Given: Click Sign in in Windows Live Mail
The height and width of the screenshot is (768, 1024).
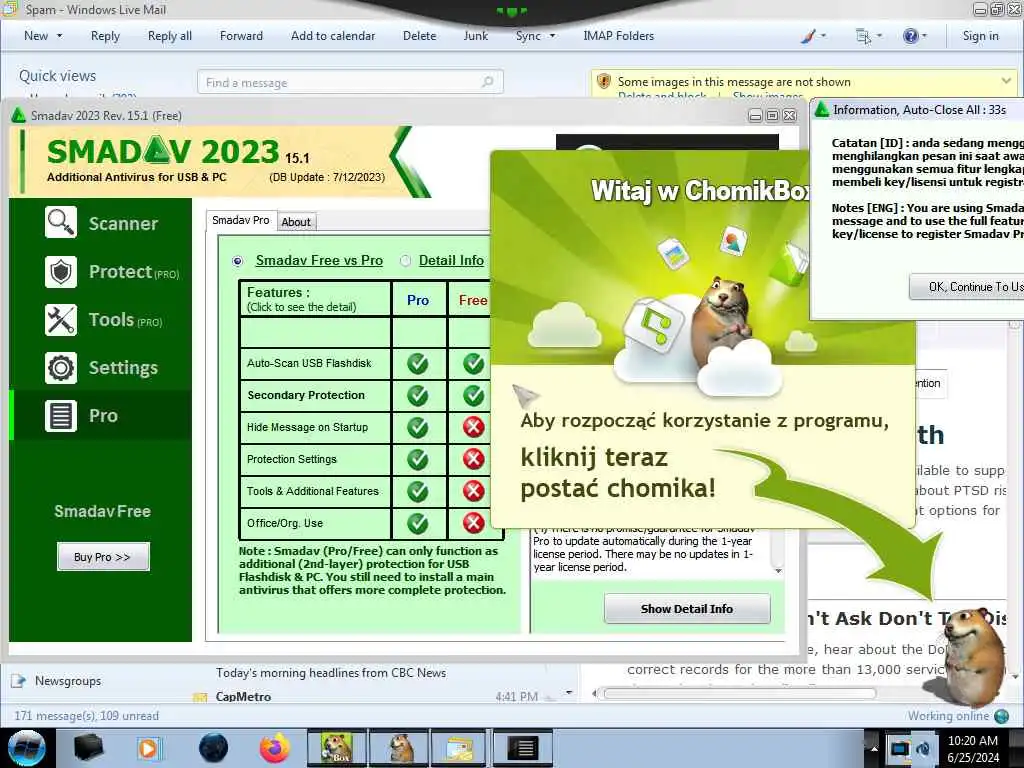Looking at the screenshot, I should click(980, 36).
